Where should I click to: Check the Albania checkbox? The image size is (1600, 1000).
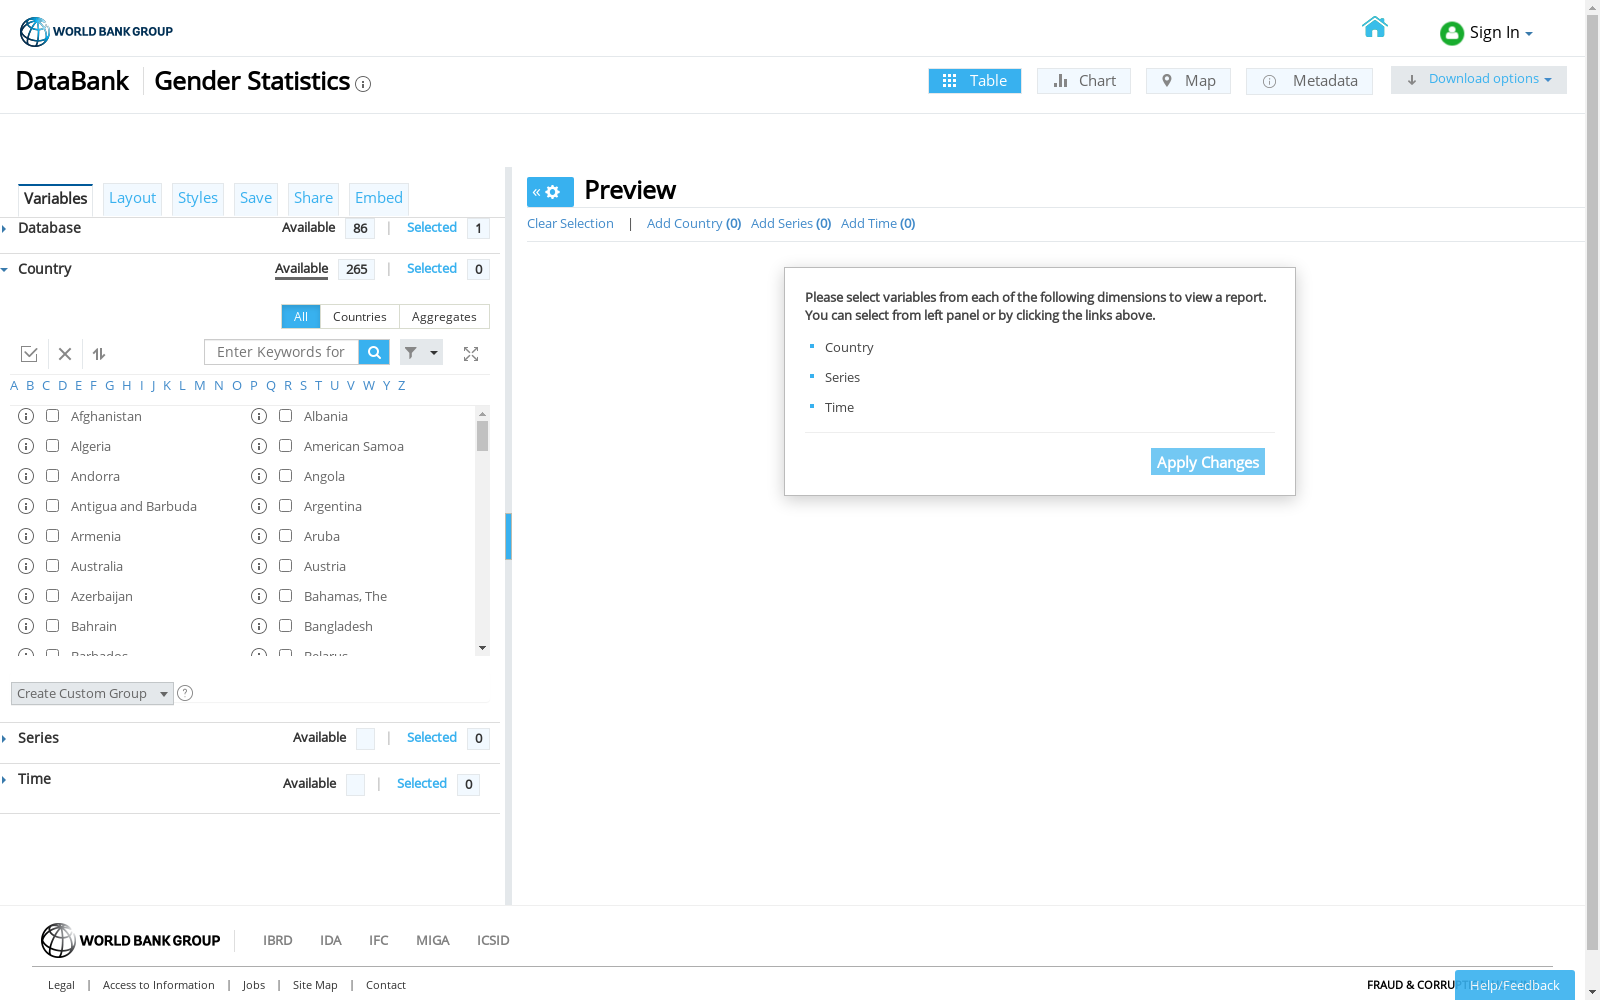coord(286,416)
